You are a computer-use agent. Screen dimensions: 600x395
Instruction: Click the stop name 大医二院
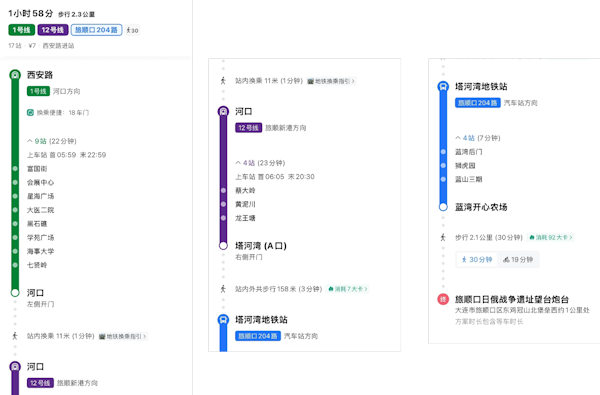pos(40,210)
